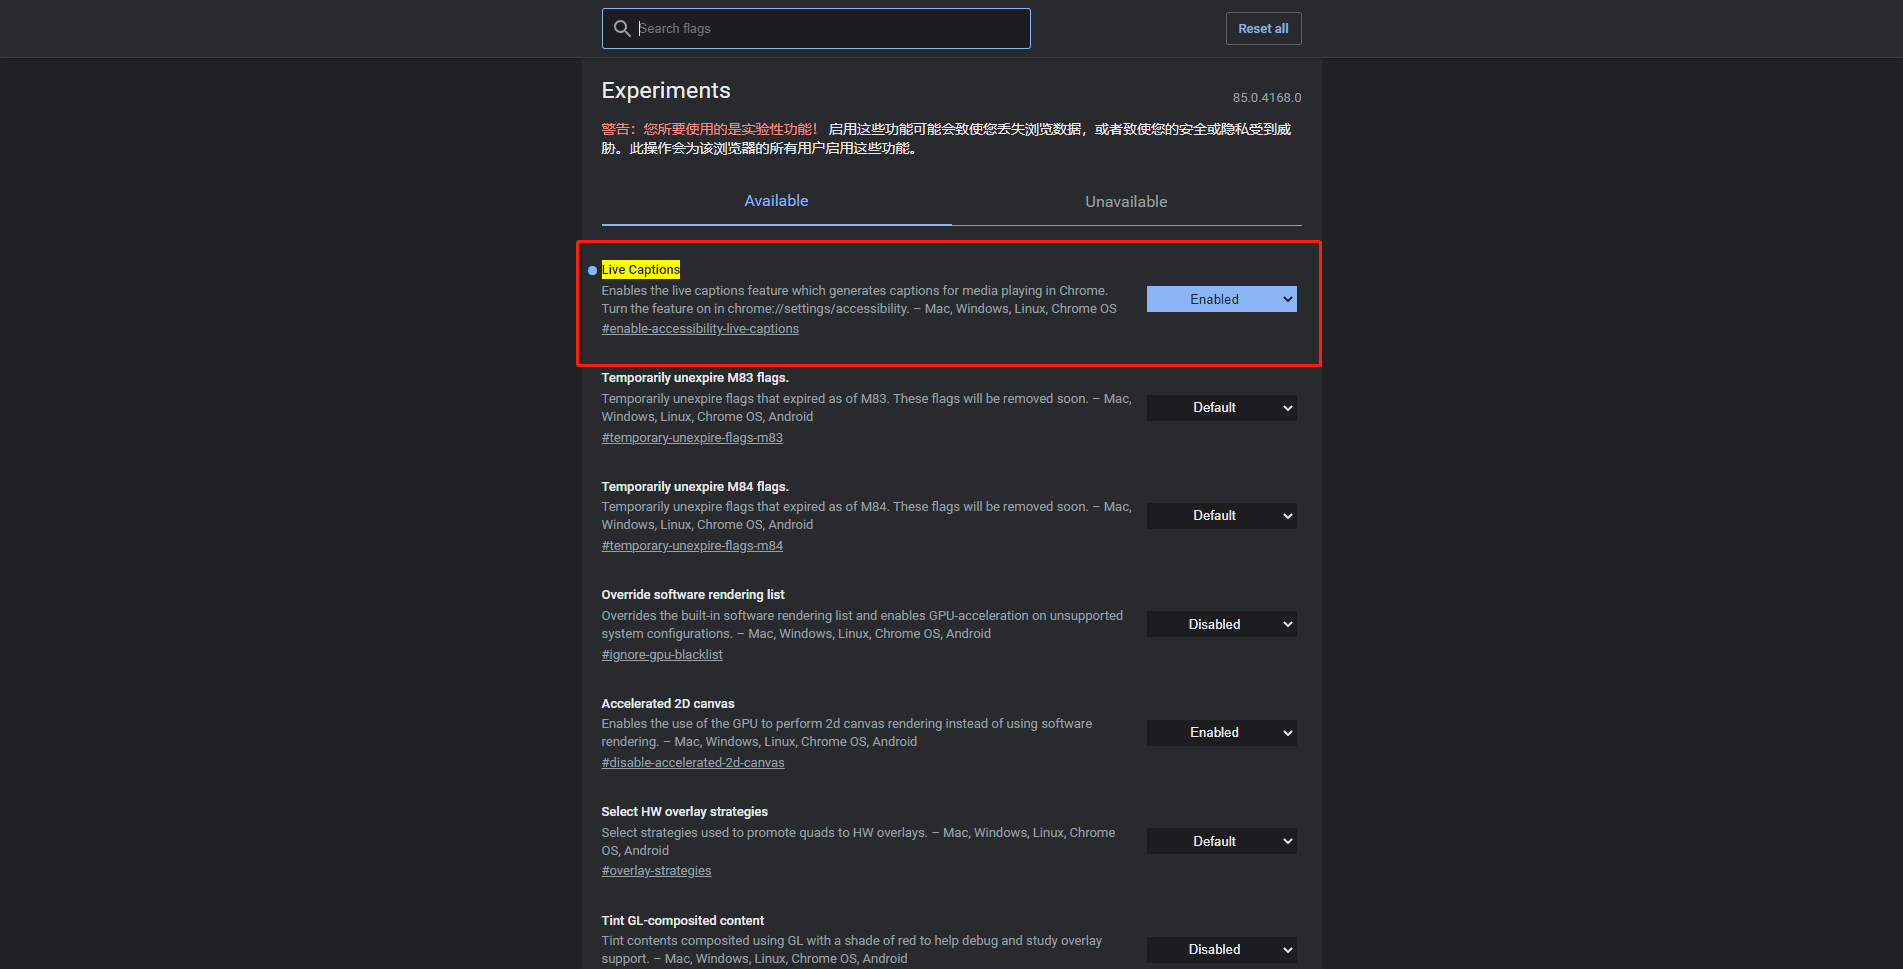Click the #disable-accelerated-2d-canvas link
Screen dimensions: 1903x969
tap(693, 763)
